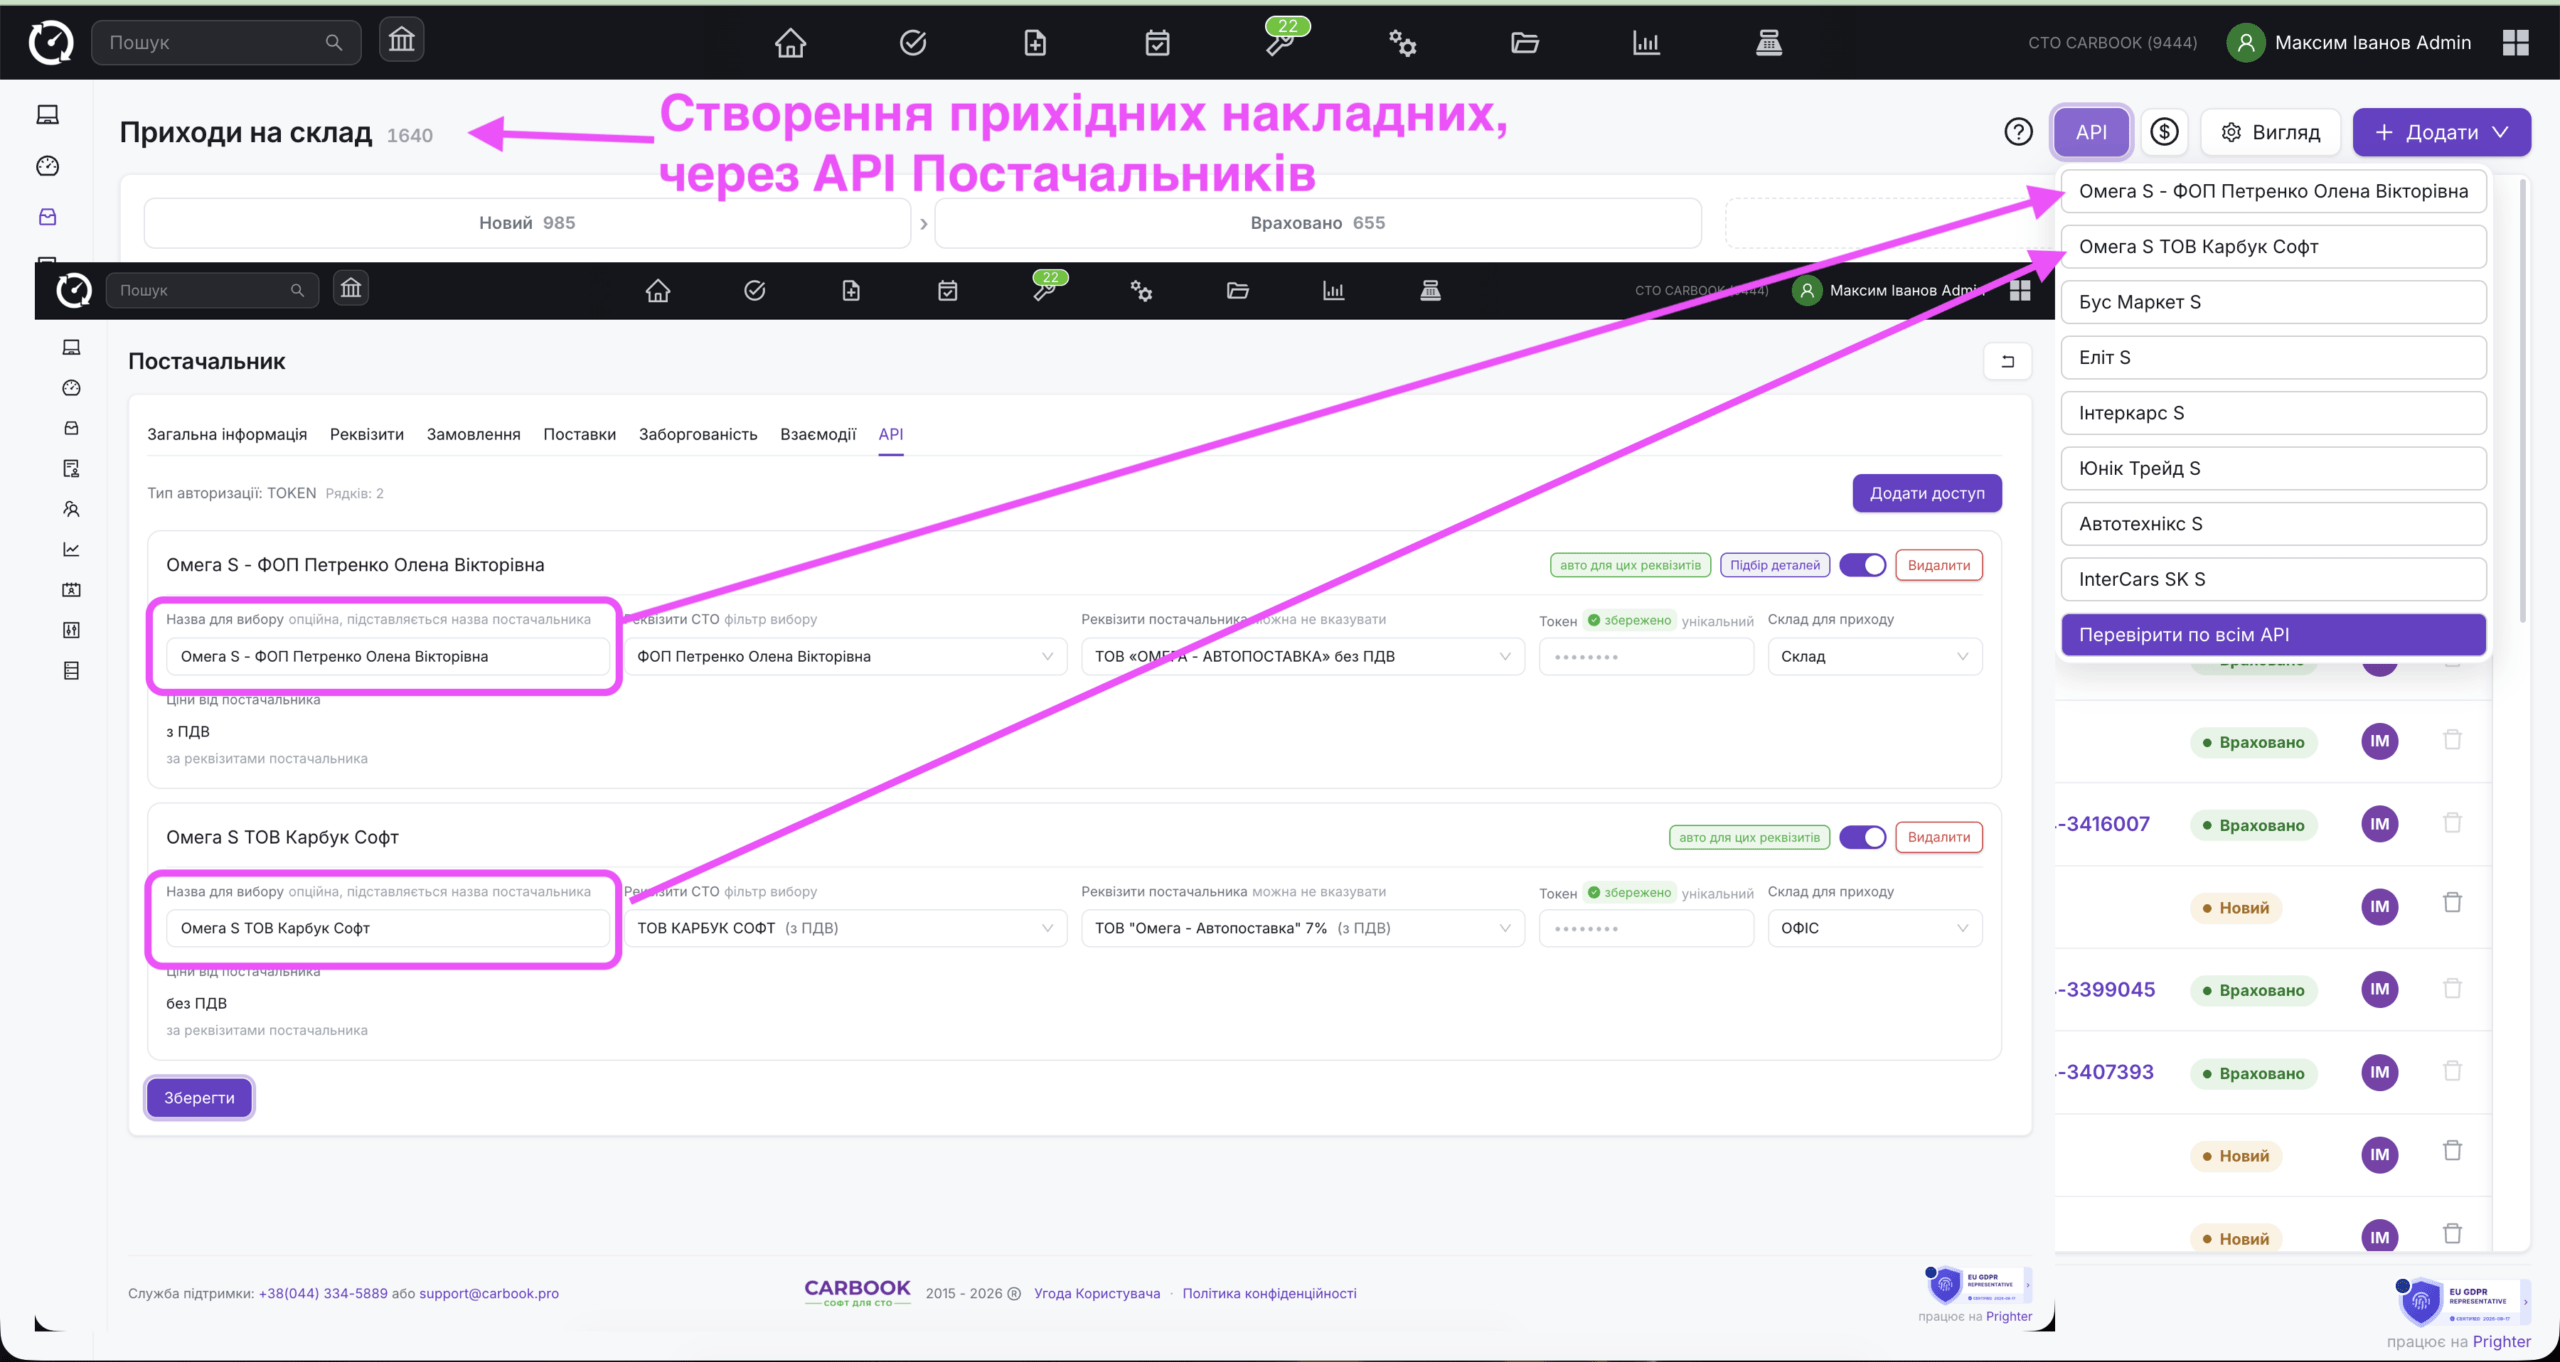Click the wrench icon with badge 22 in top bar
The image size is (2560, 1362).
1281,42
